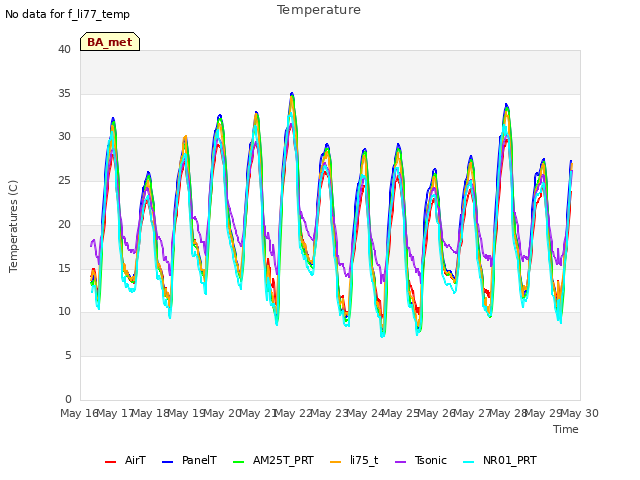640x480 pixels.
Task: Click the 5 y-axis tick value
Action: click(x=68, y=356)
